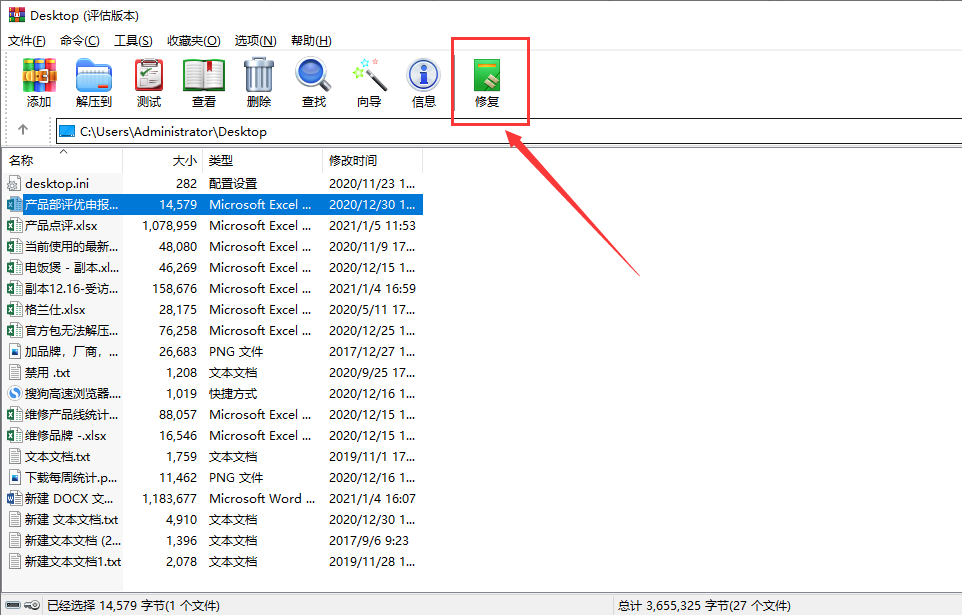Open the 收藏夹(O) menu
This screenshot has width=962, height=615.
tap(194, 41)
